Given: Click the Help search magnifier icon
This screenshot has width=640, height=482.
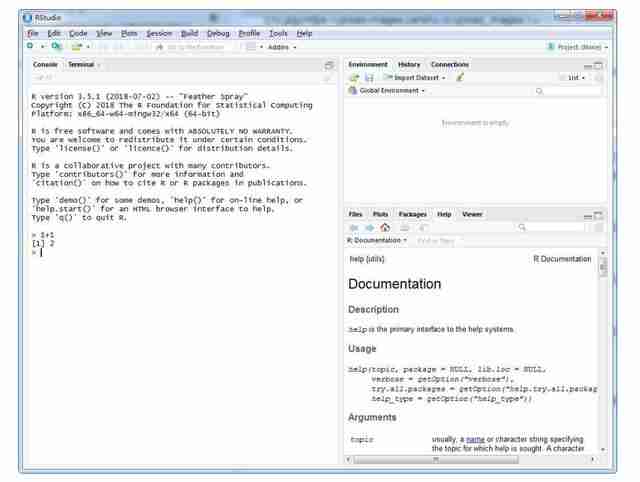Looking at the screenshot, I should (522, 227).
